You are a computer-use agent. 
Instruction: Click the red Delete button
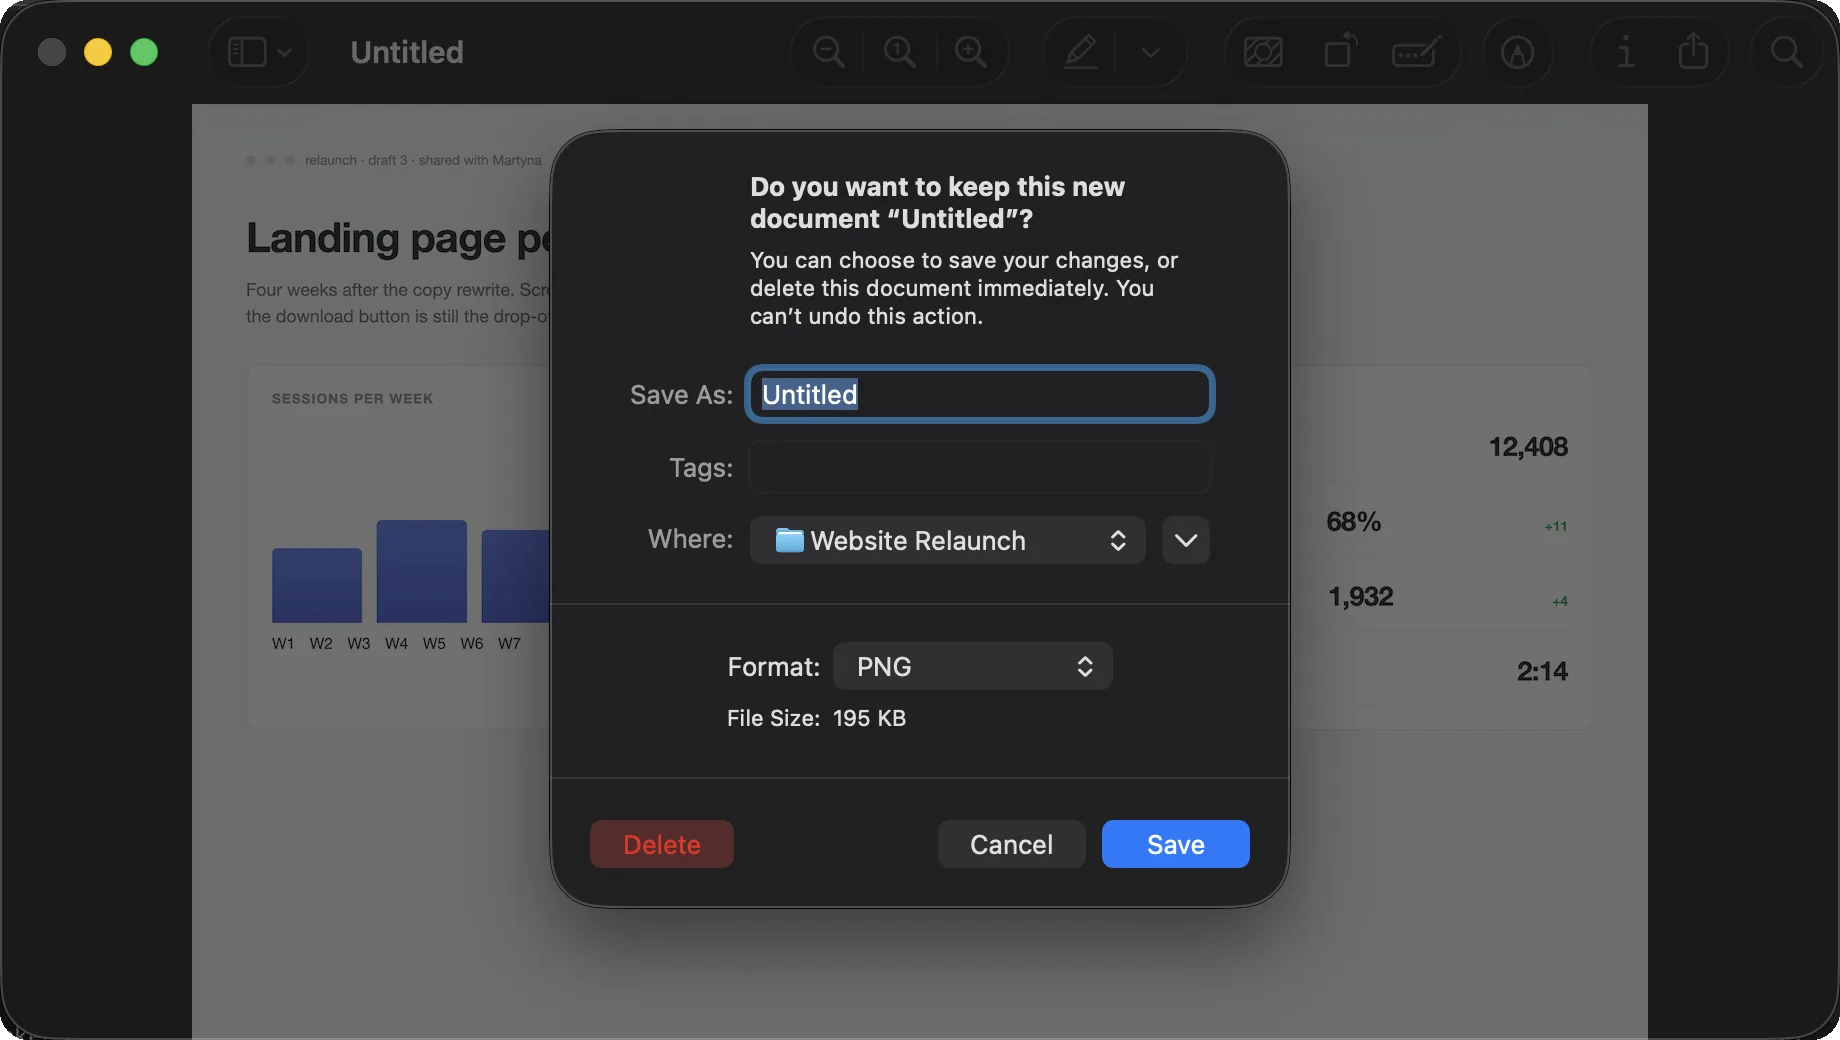click(662, 844)
